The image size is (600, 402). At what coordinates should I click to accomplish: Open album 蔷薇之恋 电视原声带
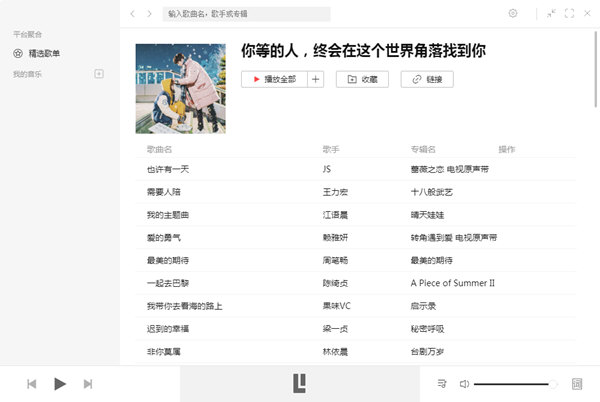click(450, 169)
